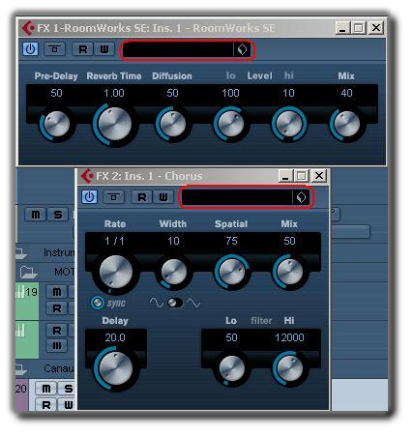Enable Read automation on track 20
This screenshot has width=413, height=436.
click(46, 405)
